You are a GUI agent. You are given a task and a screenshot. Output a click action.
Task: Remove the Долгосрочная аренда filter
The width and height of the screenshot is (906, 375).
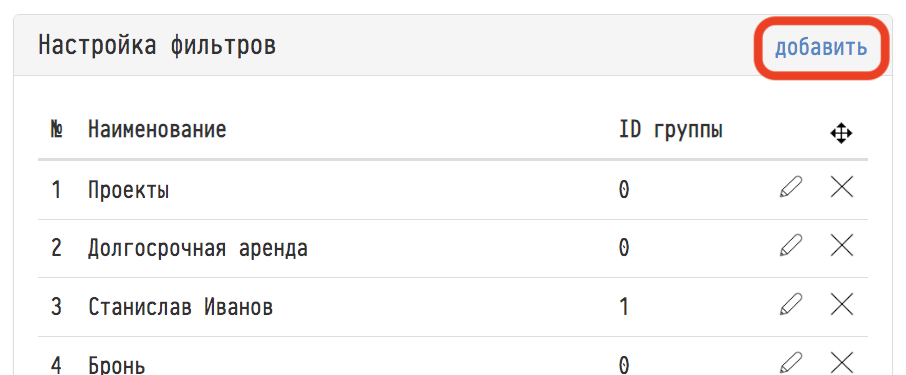tap(842, 246)
